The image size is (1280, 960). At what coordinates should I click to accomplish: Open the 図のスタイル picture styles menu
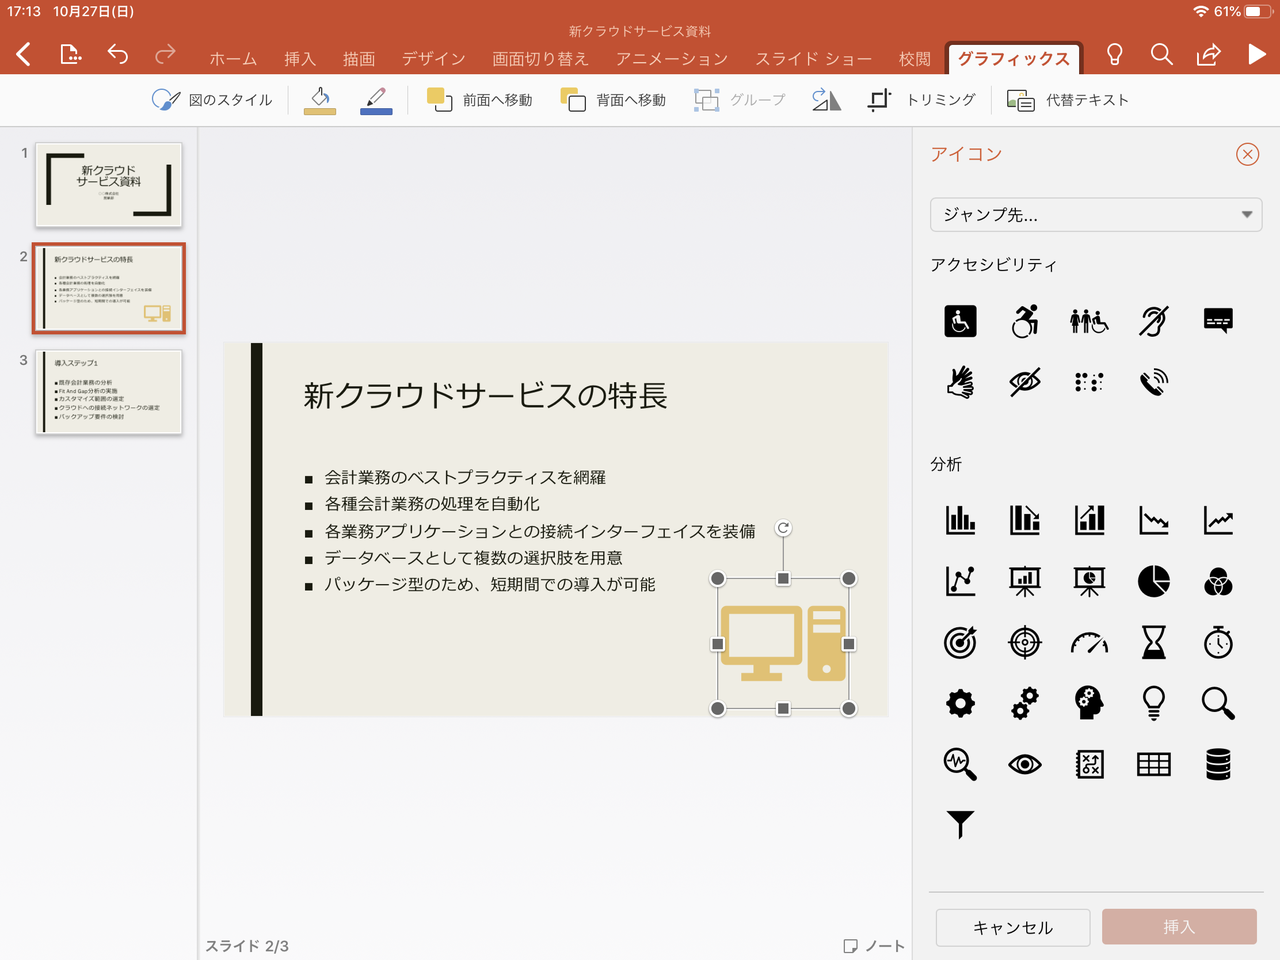[212, 100]
